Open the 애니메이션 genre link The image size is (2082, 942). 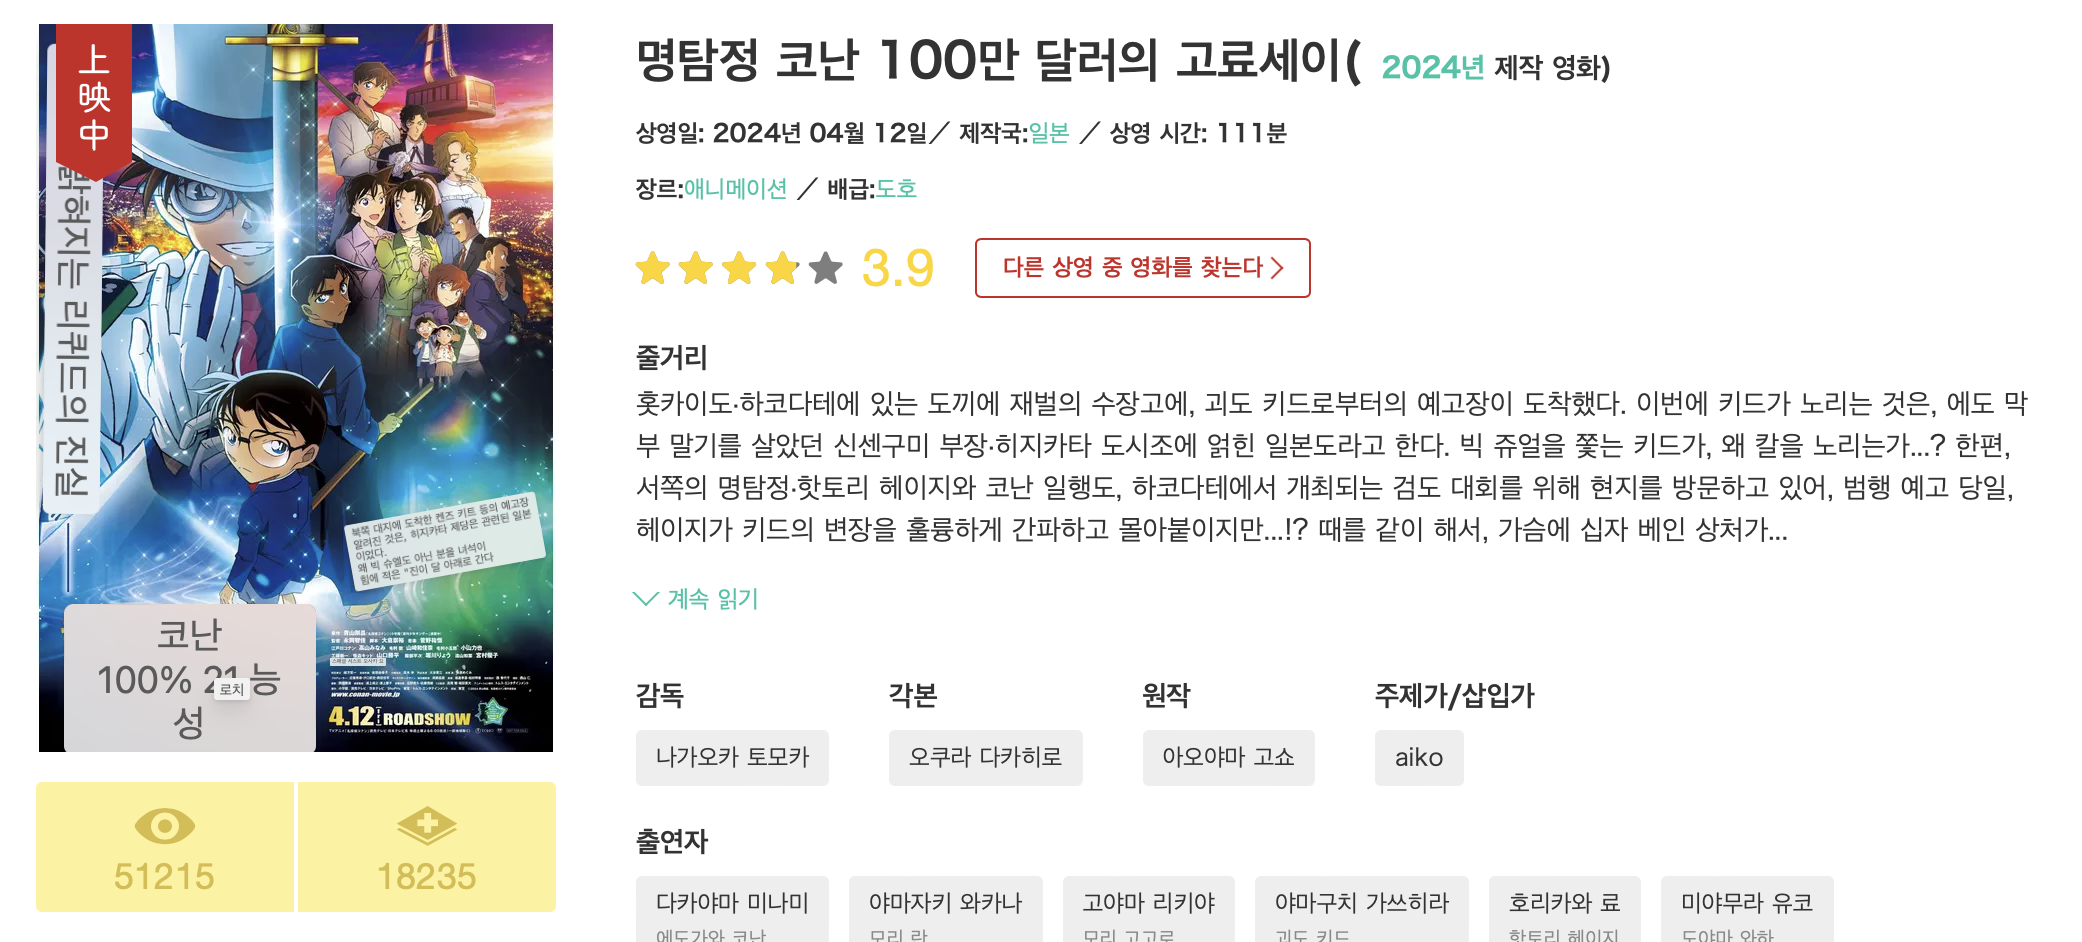pos(736,187)
